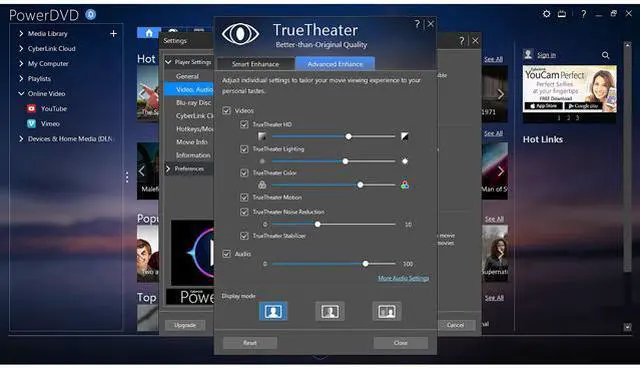Toggle the TrueTheater Motion checkbox
Viewport: 640px width, 368px height.
tap(244, 197)
